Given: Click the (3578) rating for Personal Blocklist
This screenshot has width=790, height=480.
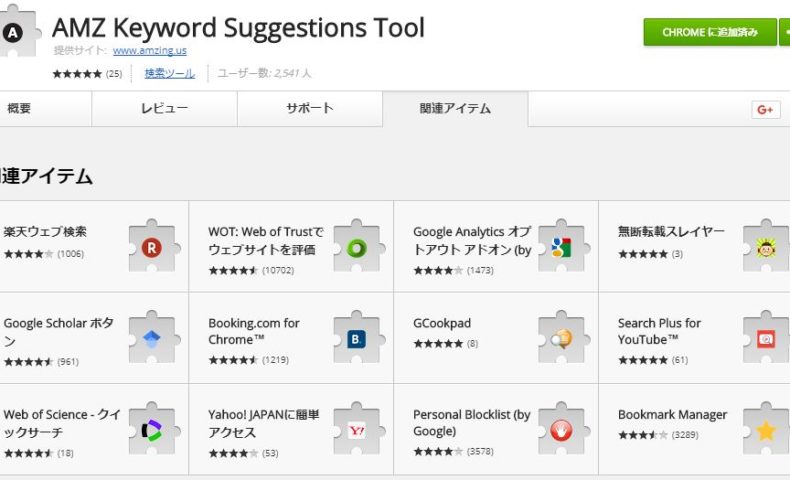Looking at the screenshot, I should click(x=453, y=451).
